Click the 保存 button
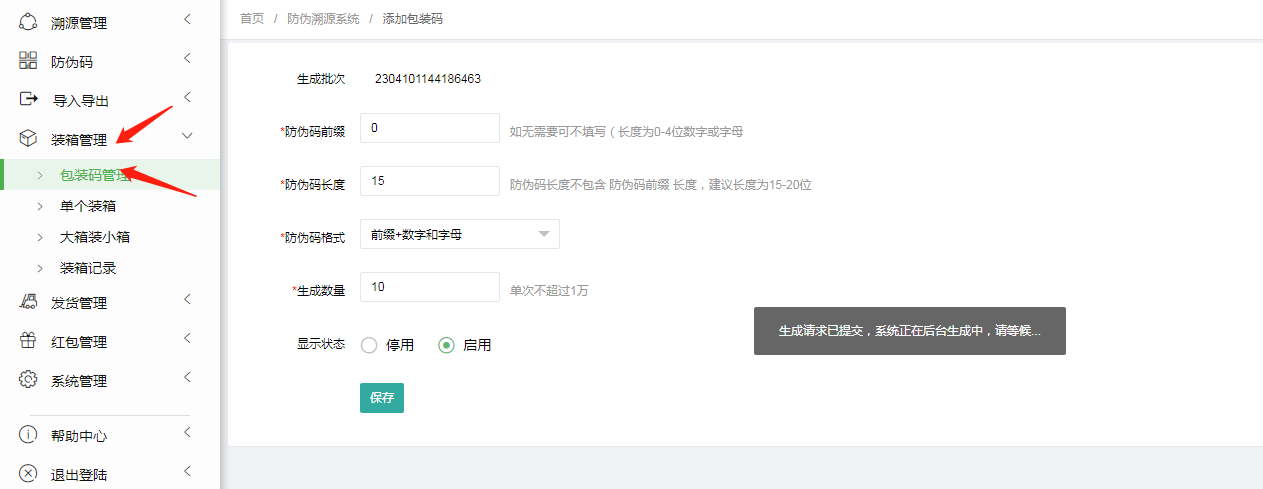The image size is (1263, 489). point(382,398)
